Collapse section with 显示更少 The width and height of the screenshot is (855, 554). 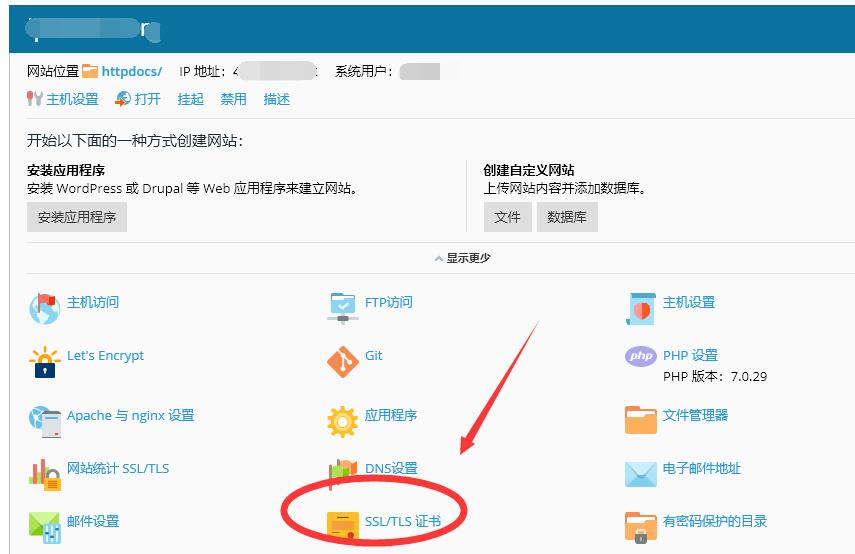point(462,258)
